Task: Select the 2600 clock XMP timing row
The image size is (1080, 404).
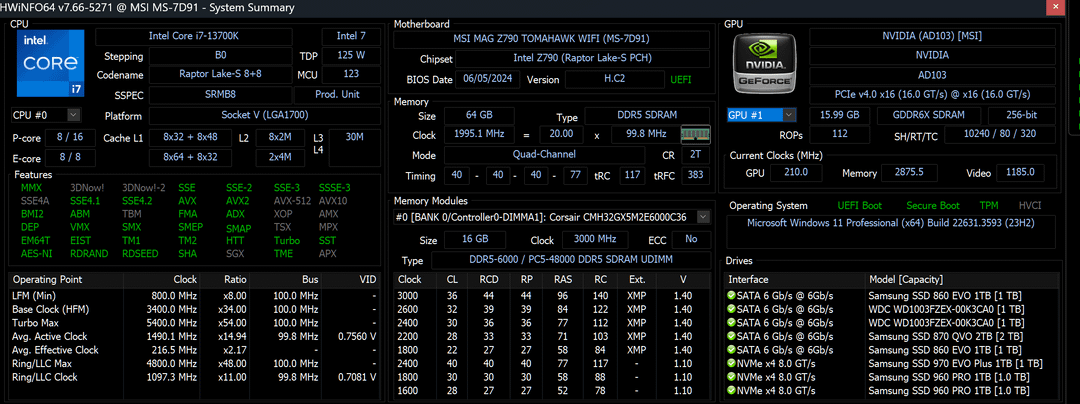Action: pos(552,309)
